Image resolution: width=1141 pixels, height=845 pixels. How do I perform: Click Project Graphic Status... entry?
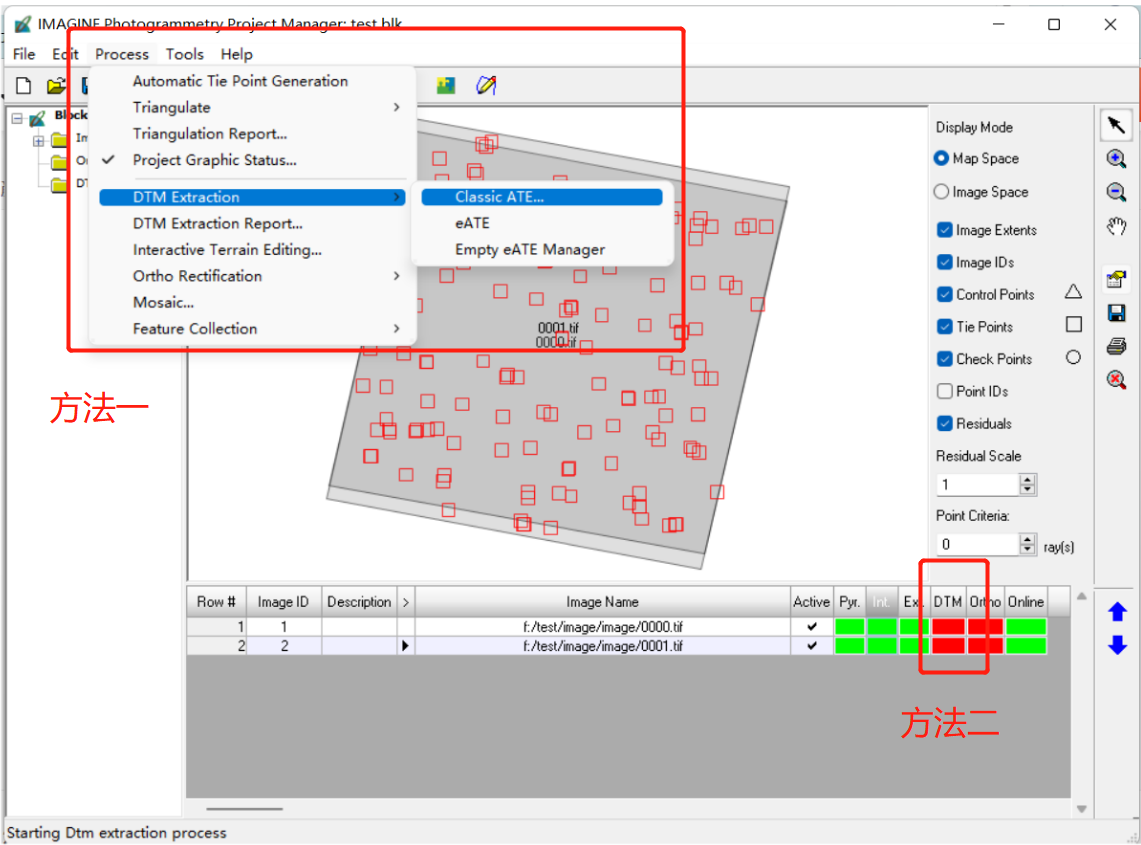coord(252,160)
